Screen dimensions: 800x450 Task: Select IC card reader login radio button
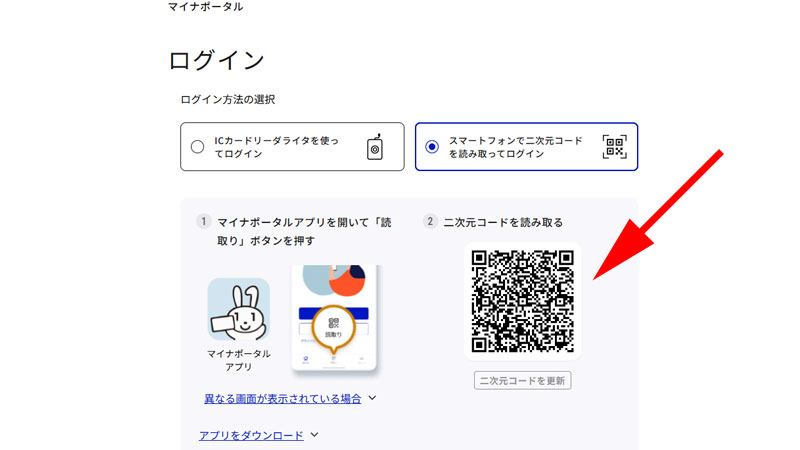point(197,147)
